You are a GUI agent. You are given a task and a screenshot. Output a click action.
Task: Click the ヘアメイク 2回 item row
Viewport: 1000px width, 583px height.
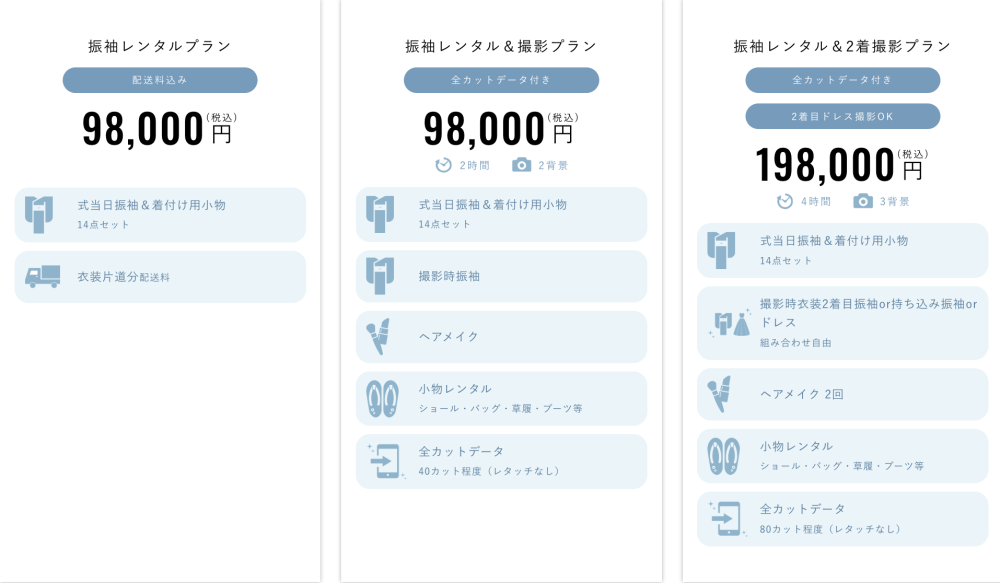point(842,394)
